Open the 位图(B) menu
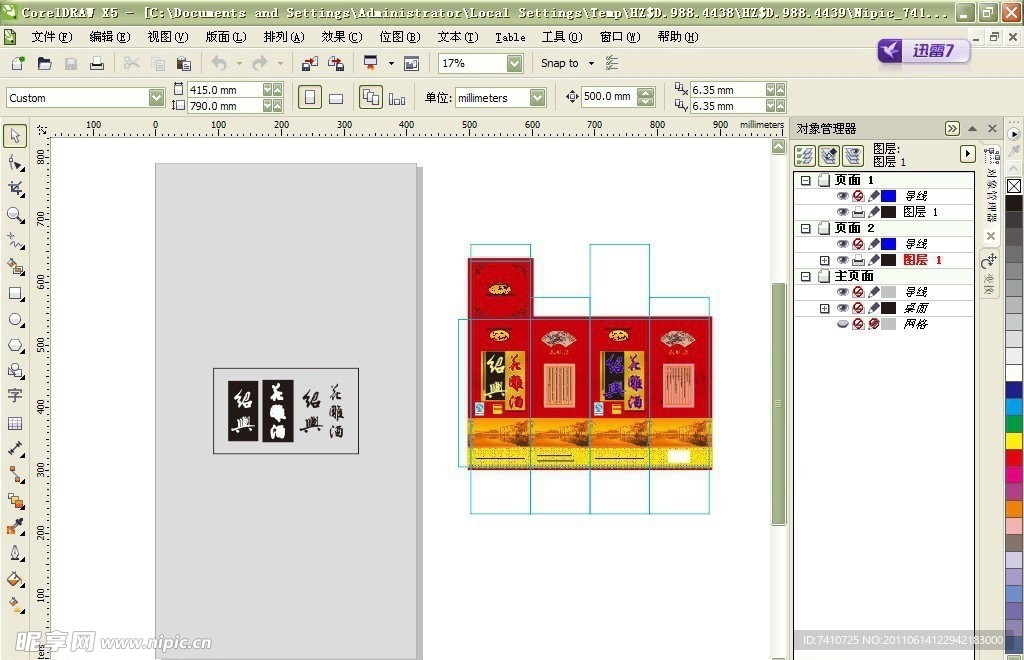This screenshot has height=660, width=1024. (399, 37)
